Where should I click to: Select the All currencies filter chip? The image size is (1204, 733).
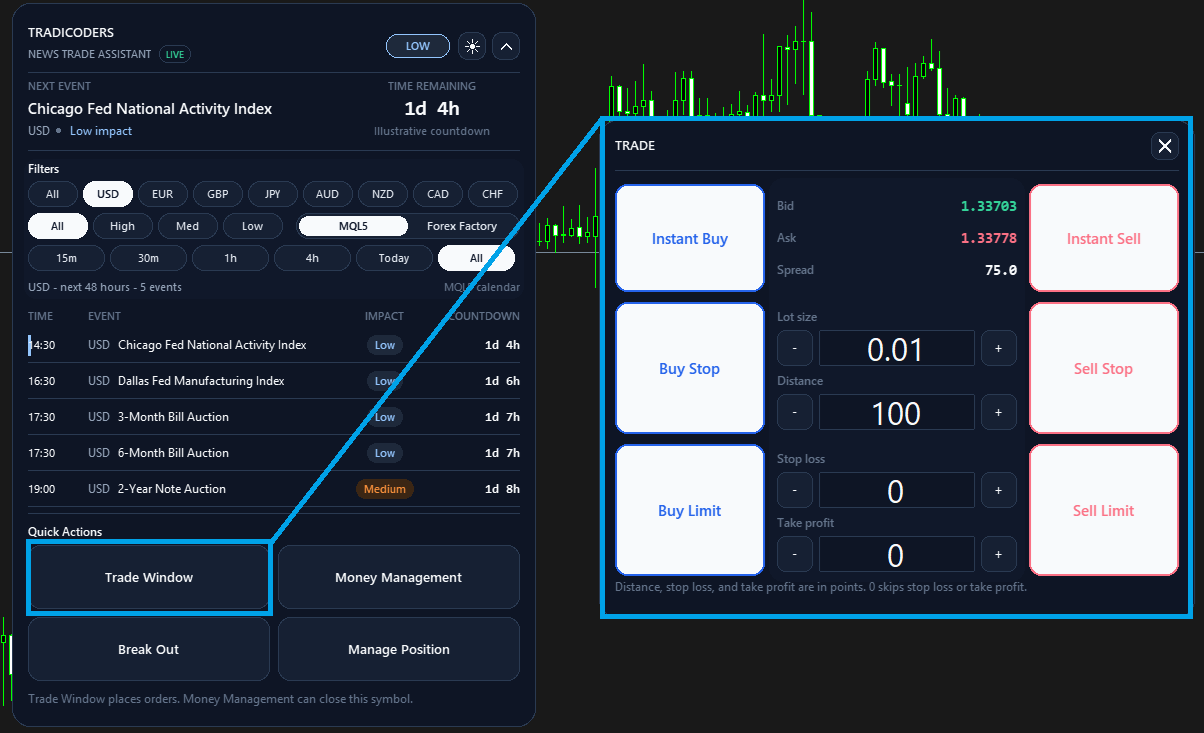pyautogui.click(x=53, y=194)
